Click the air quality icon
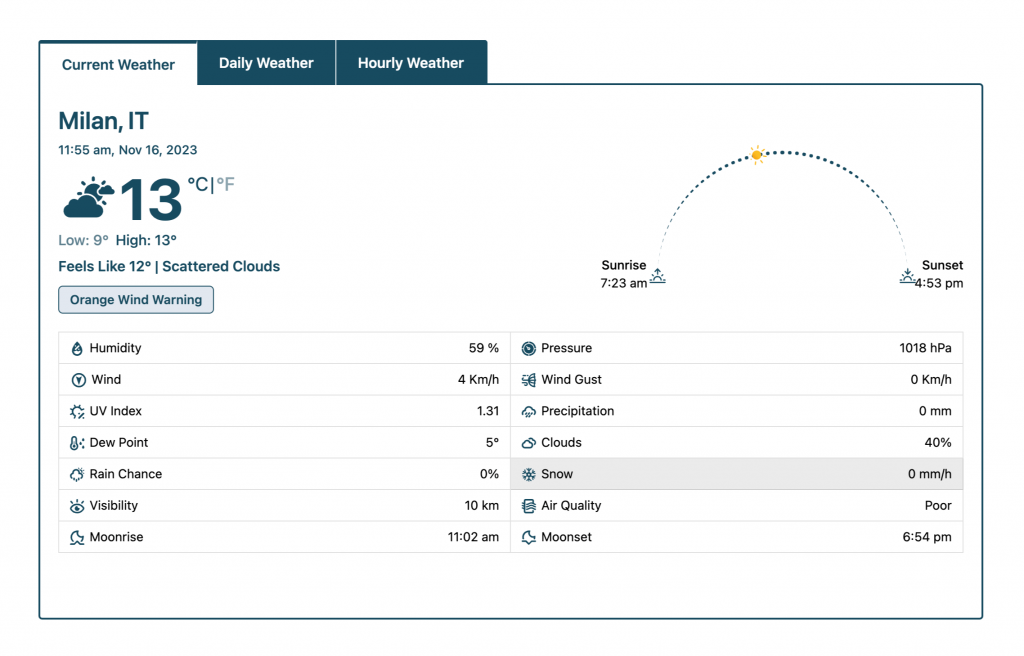1024x656 pixels. [x=529, y=506]
